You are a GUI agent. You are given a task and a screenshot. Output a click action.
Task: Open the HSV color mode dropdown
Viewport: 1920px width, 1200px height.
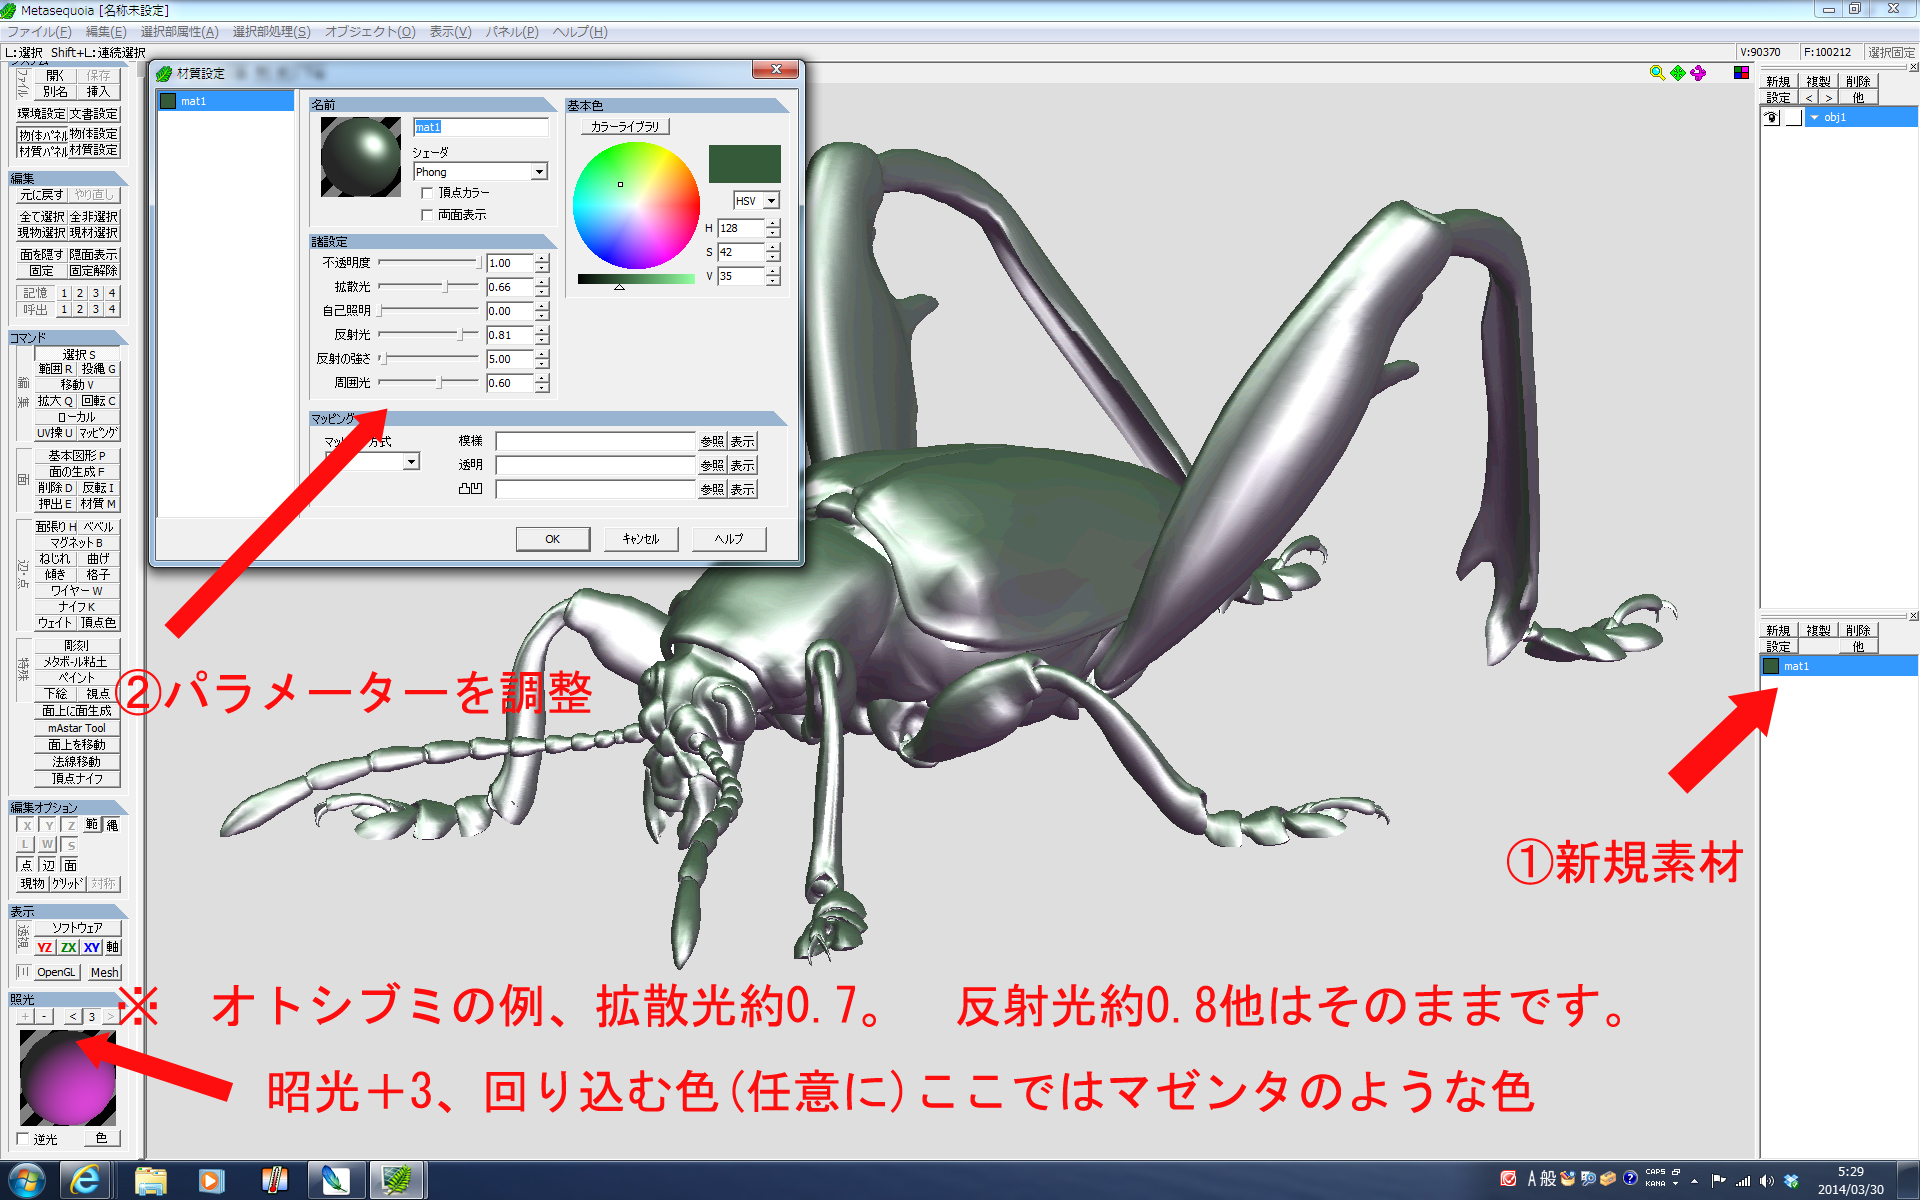[x=771, y=201]
